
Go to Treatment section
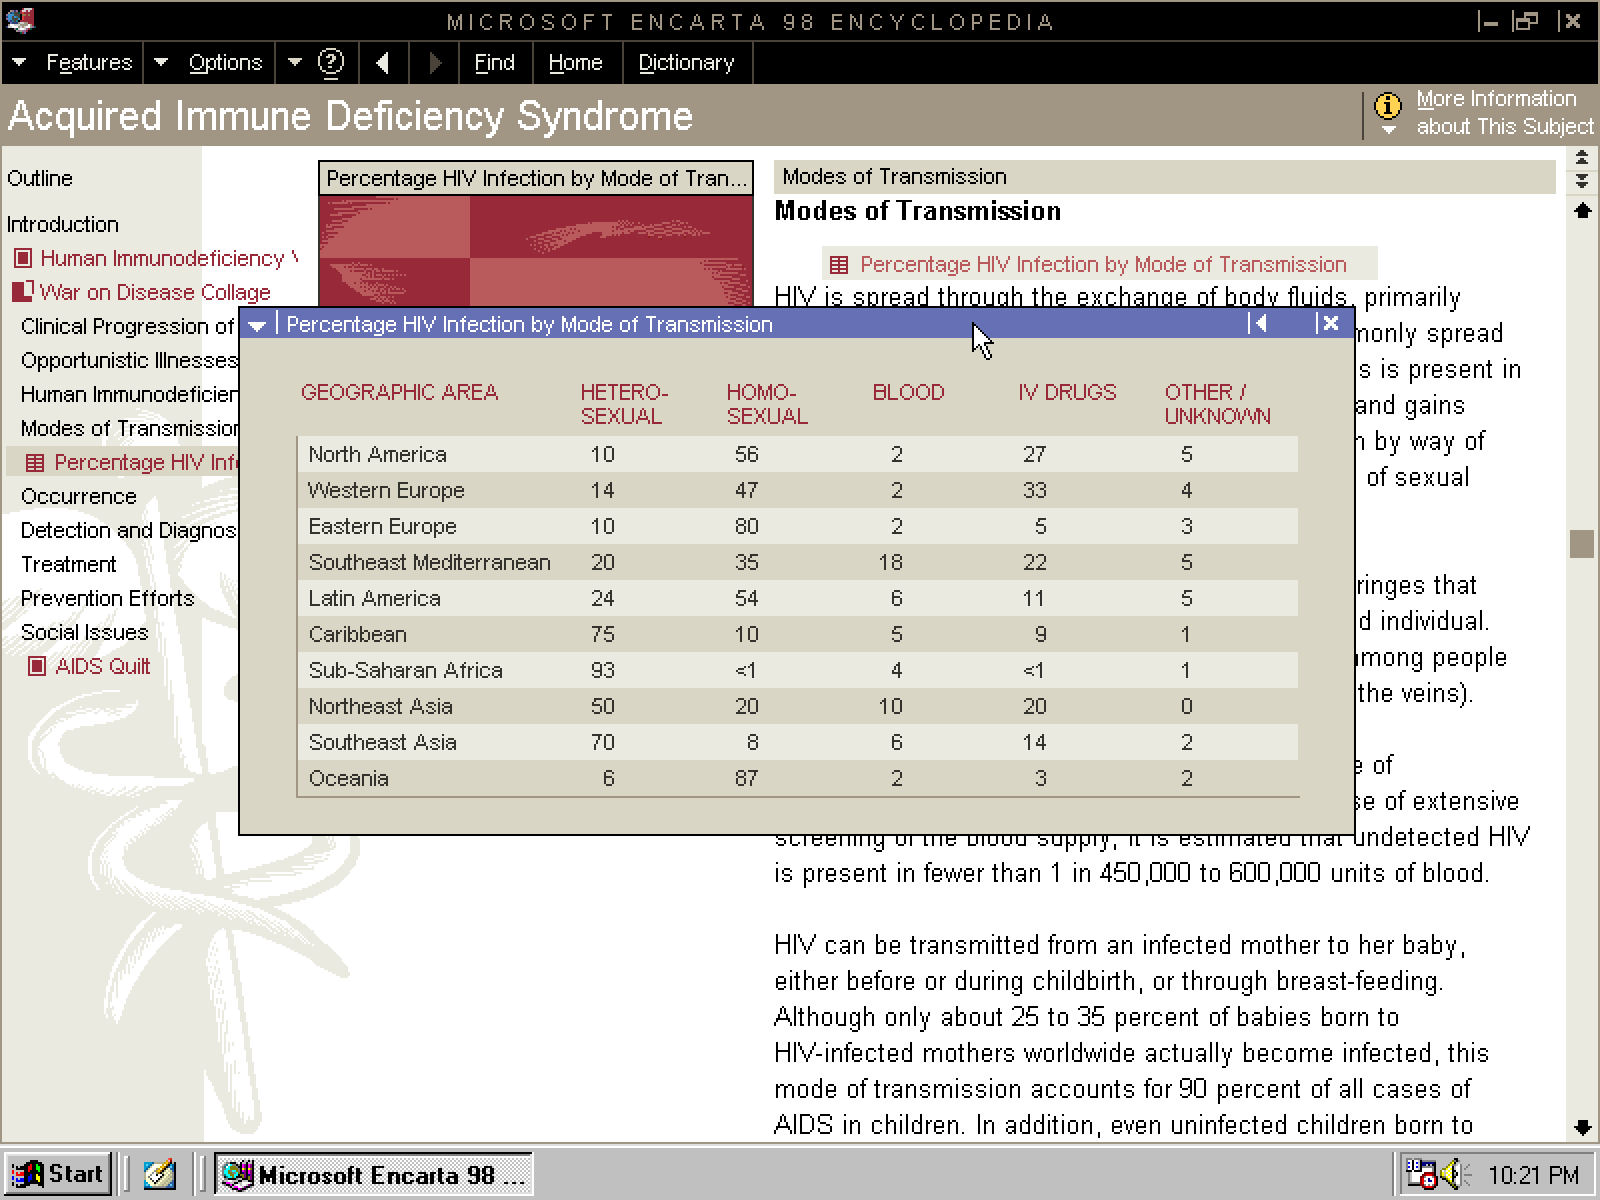point(69,564)
